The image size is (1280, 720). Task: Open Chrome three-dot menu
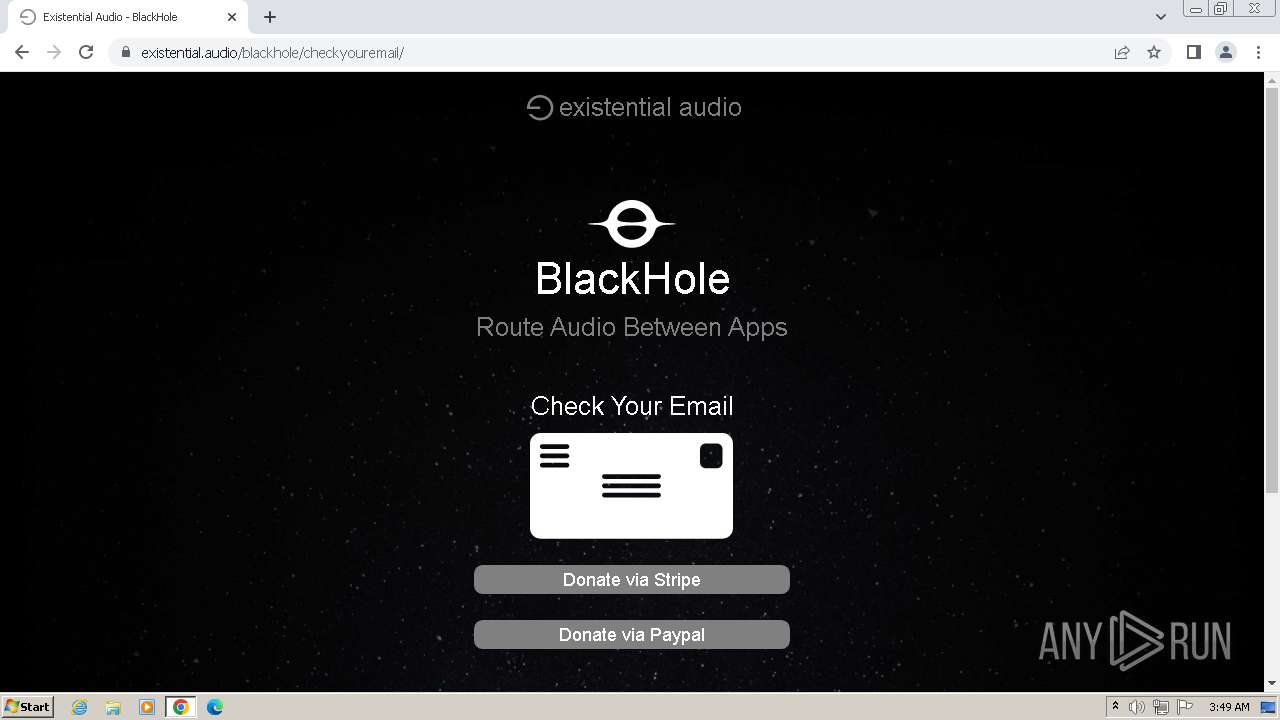pos(1259,52)
